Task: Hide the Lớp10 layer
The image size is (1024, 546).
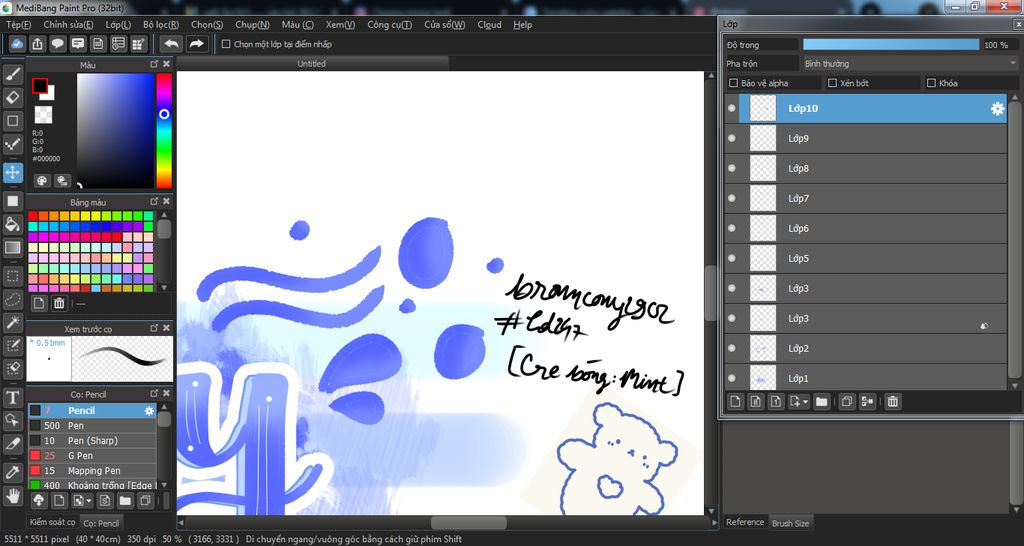Action: click(731, 108)
